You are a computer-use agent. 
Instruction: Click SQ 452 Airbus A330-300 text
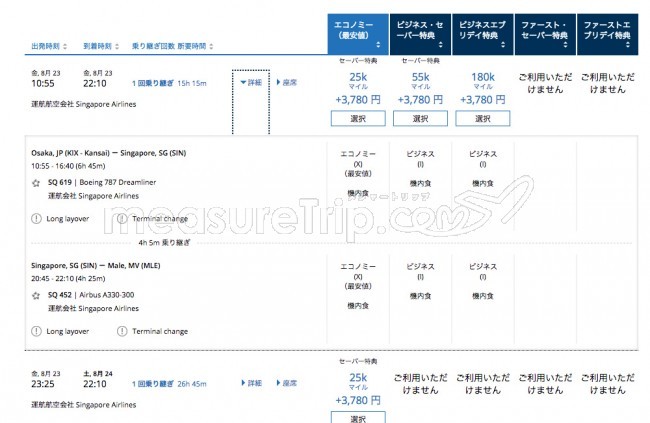(x=91, y=295)
